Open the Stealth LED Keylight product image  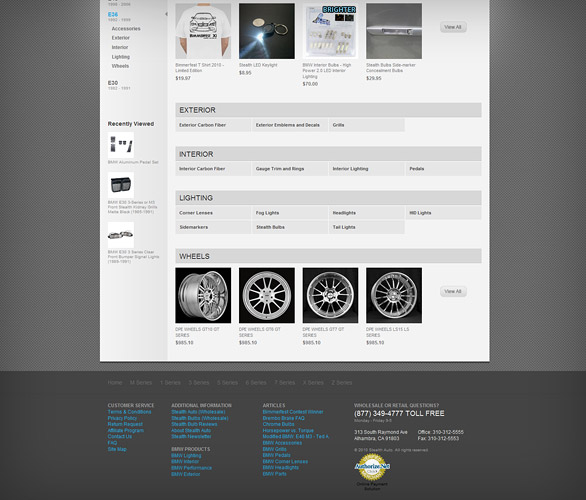(266, 31)
